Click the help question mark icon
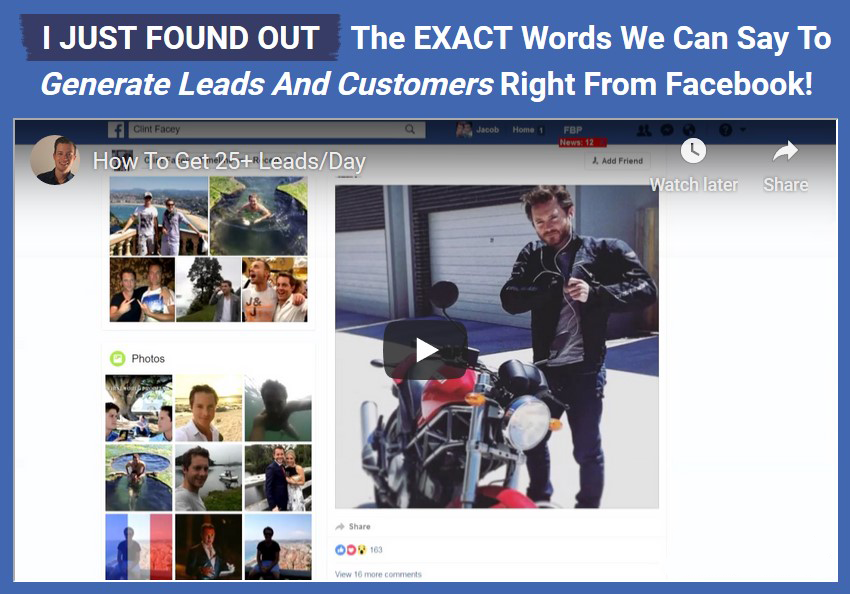The image size is (850, 594). pyautogui.click(x=725, y=130)
